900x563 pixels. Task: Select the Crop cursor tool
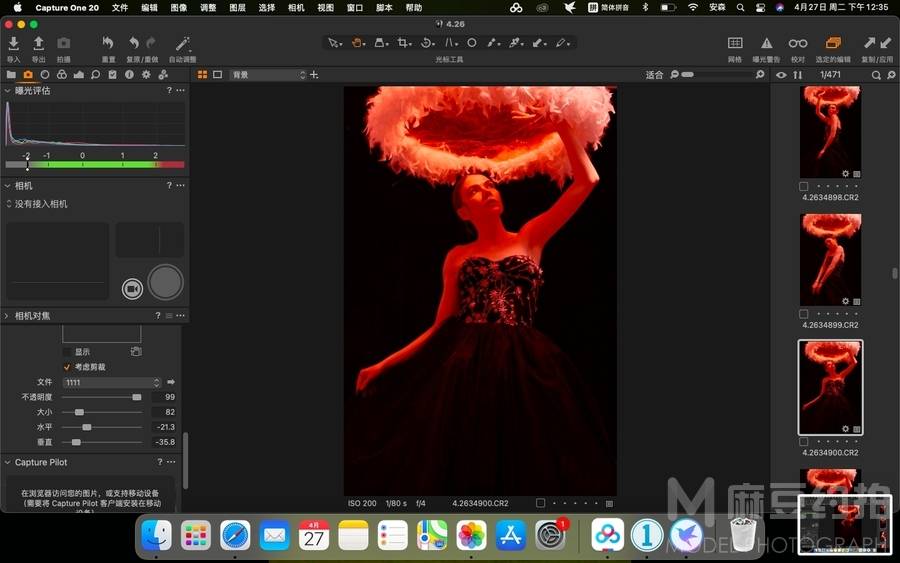[x=404, y=43]
